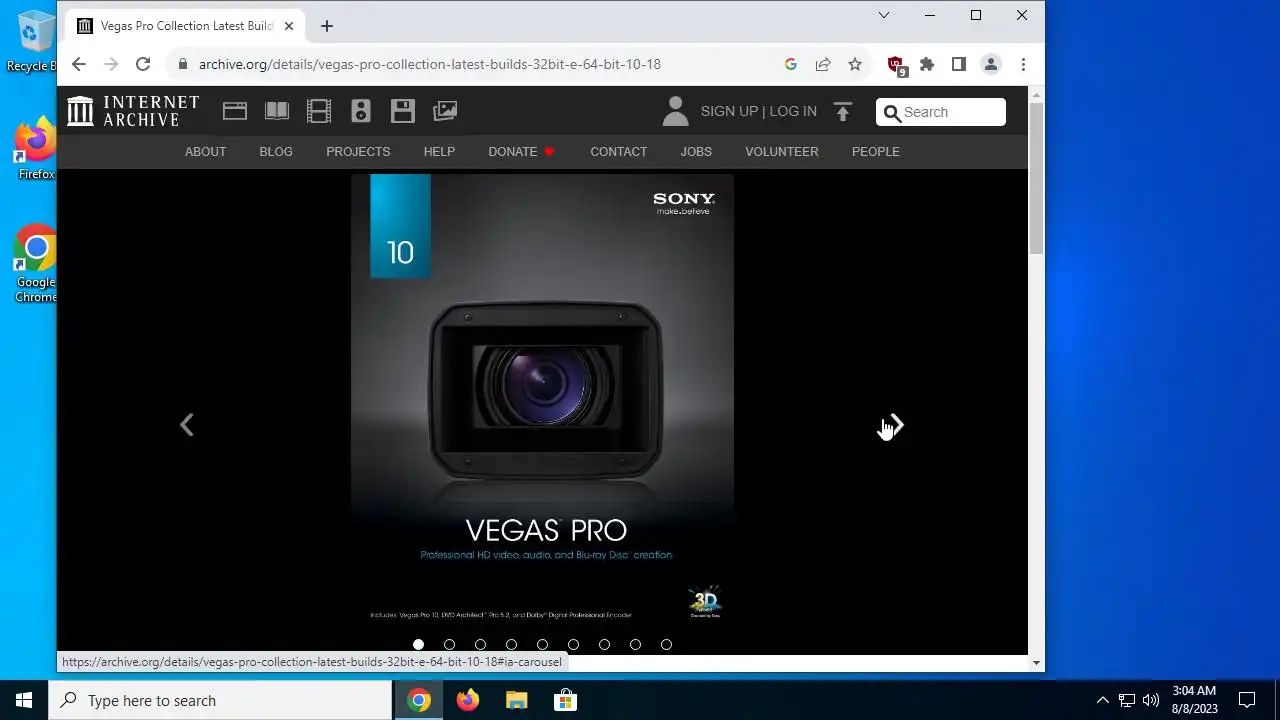Select the sixth carousel dot
The height and width of the screenshot is (720, 1280).
point(573,645)
